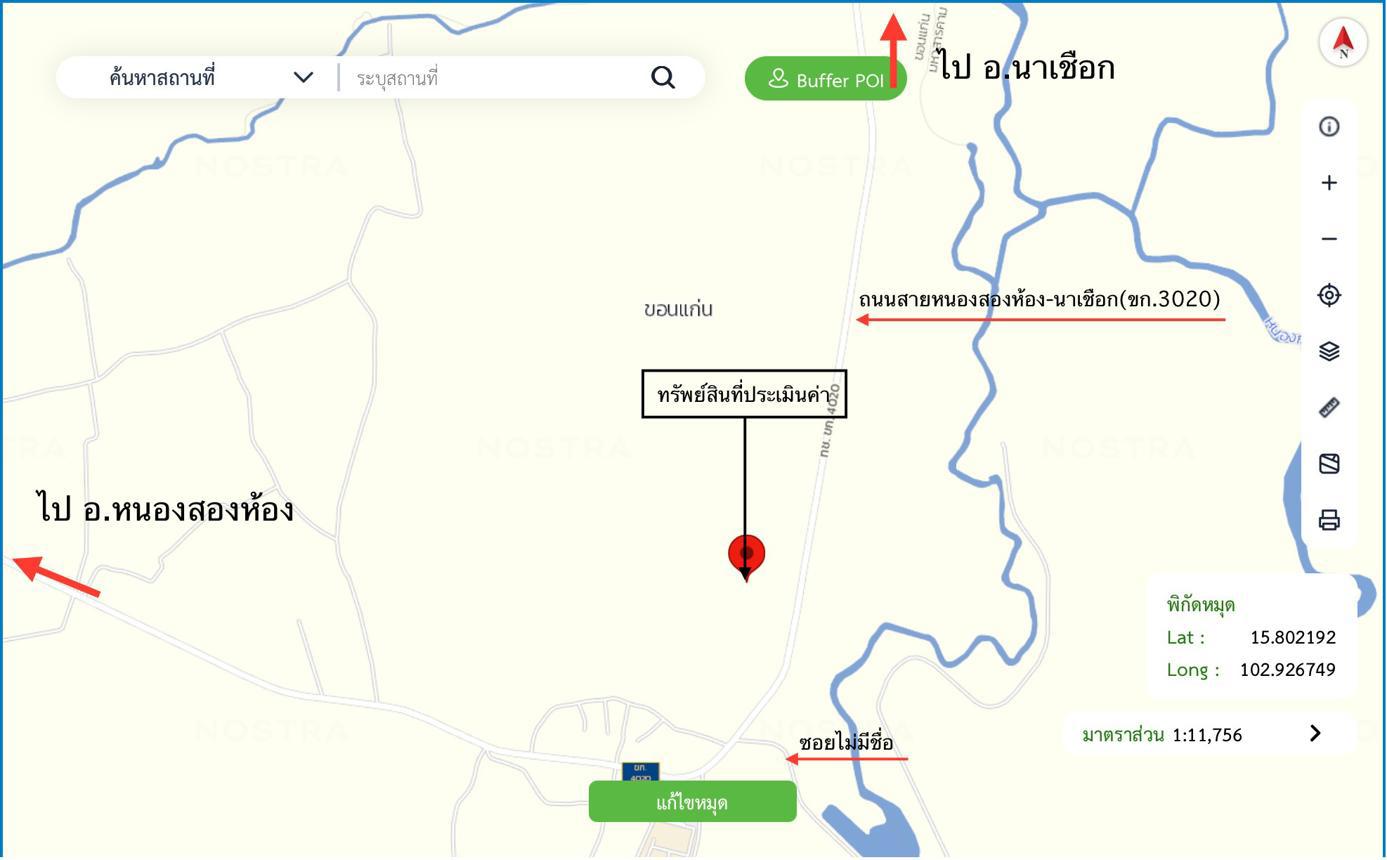The image size is (1387, 860).
Task: Click the red location pin marker
Action: point(746,555)
